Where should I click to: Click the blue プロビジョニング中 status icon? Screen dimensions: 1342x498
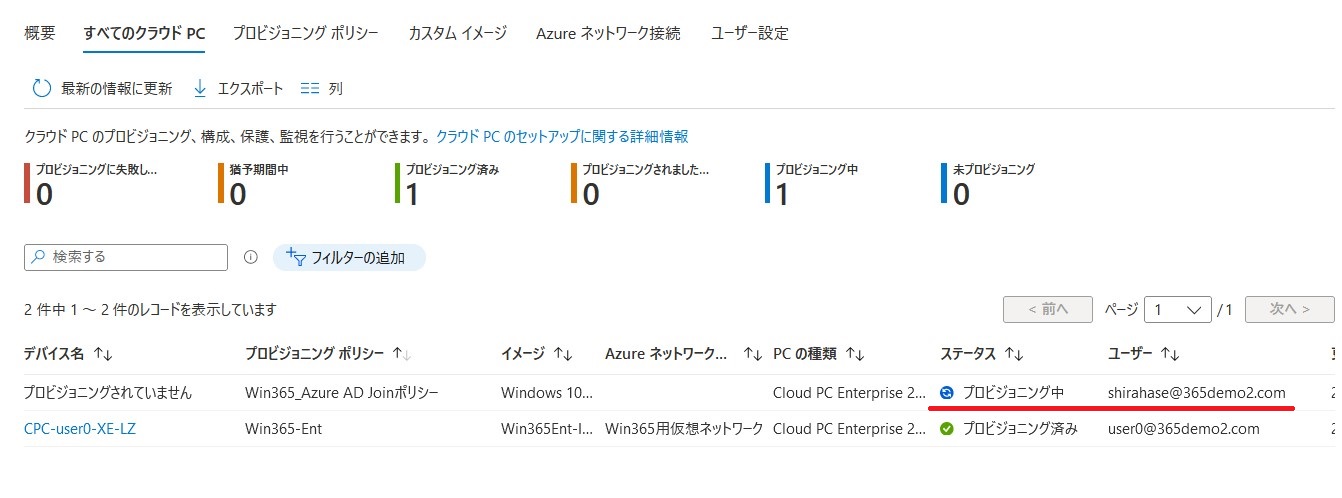click(947, 393)
